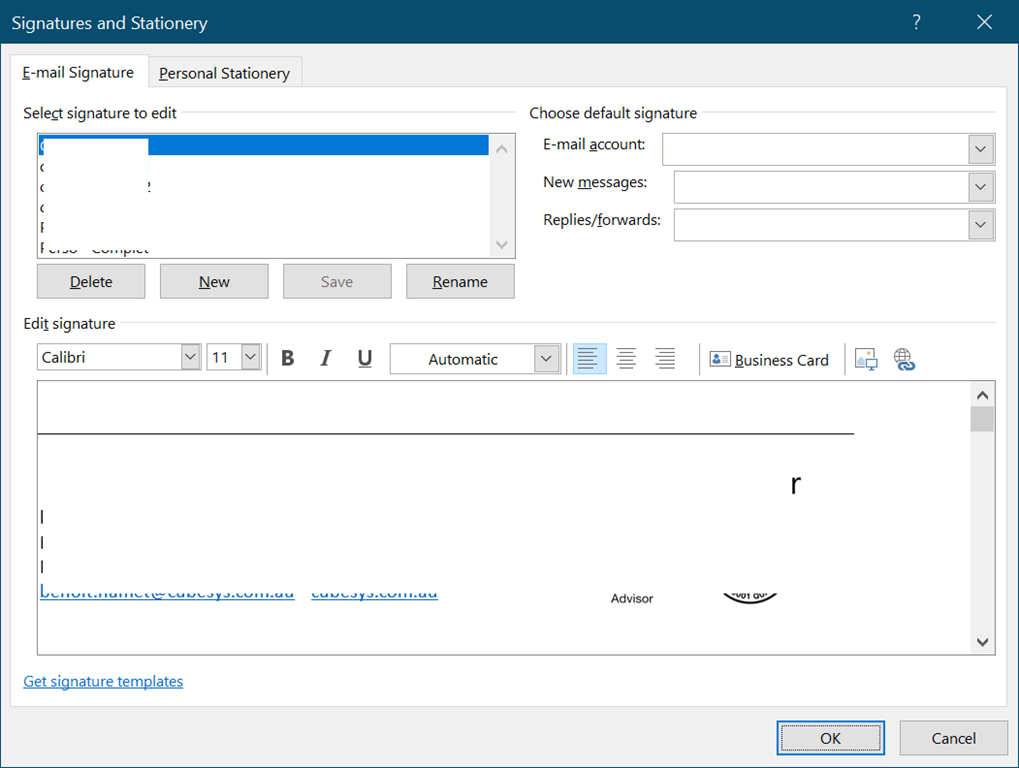Align signature text to the right
Screen dimensions: 1019x768
[665, 359]
